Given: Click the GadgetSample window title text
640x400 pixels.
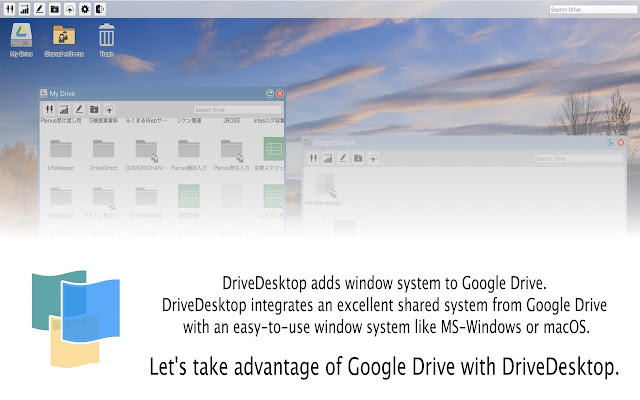Looking at the screenshot, I should [x=334, y=142].
